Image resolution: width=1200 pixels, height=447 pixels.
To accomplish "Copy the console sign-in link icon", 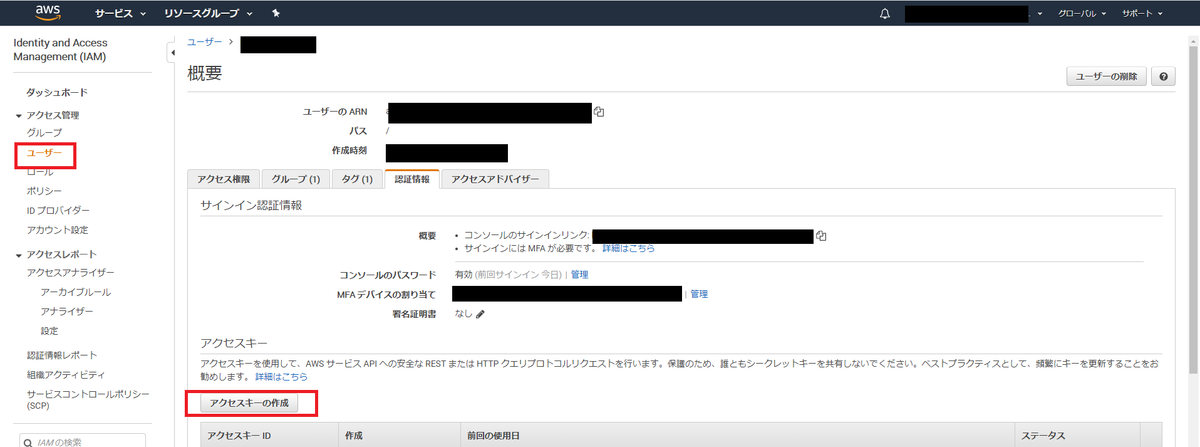I will (821, 236).
